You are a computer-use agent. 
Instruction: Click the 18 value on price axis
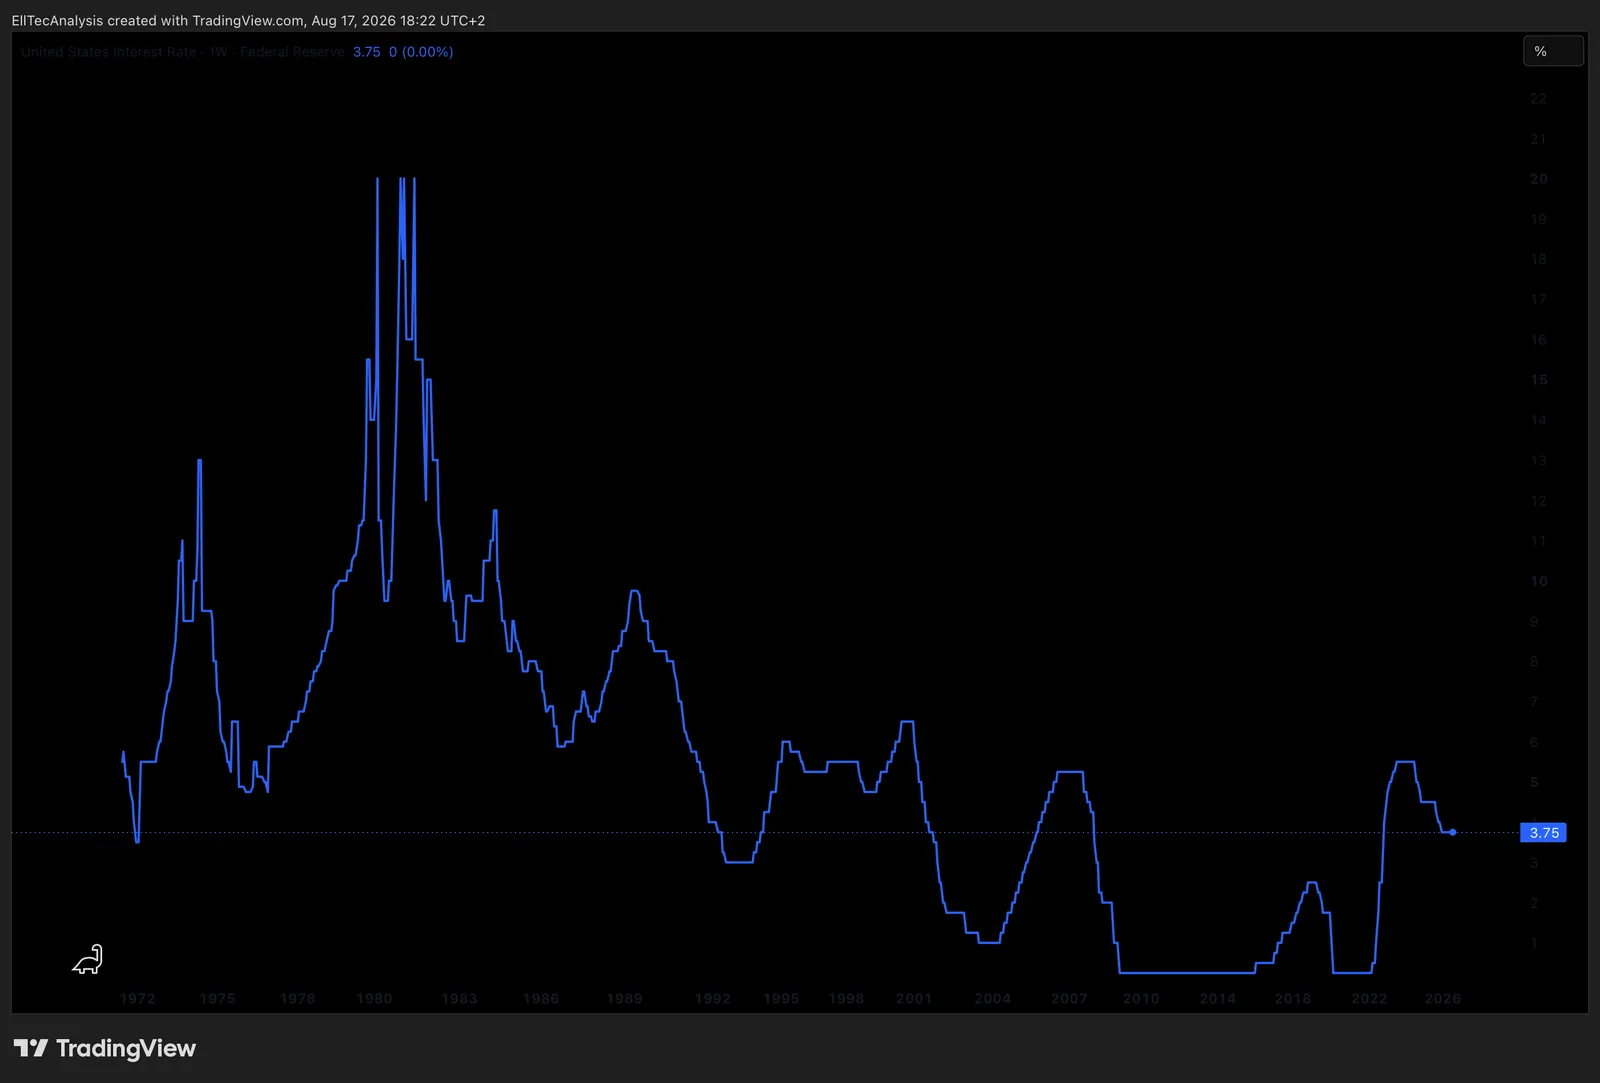[x=1538, y=259]
